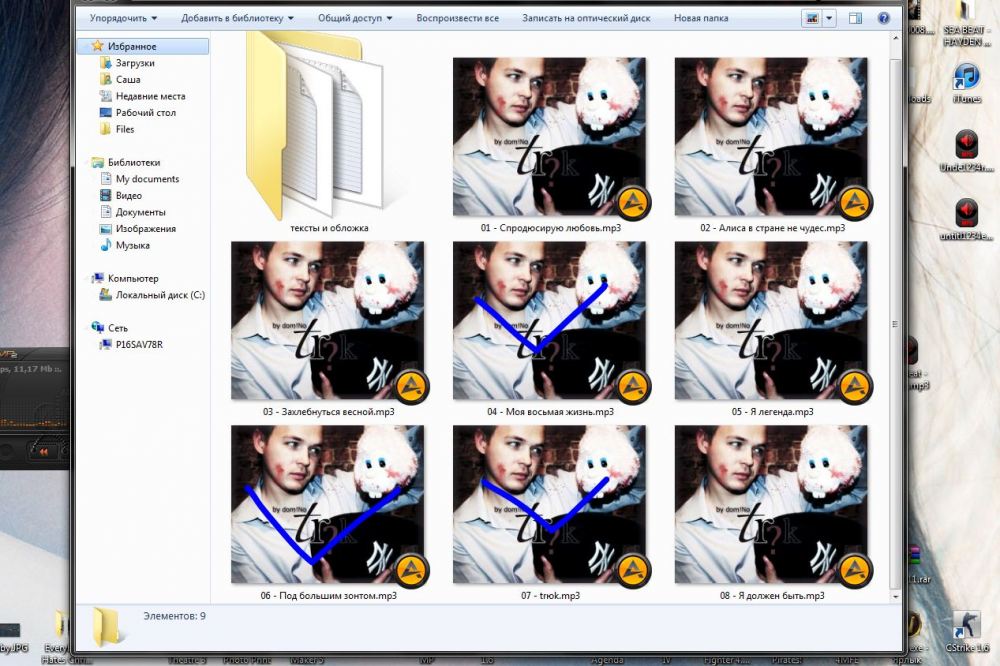Screen dimensions: 1000x666
Task: Open Недавние места in sidebar
Action: (x=107, y=96)
